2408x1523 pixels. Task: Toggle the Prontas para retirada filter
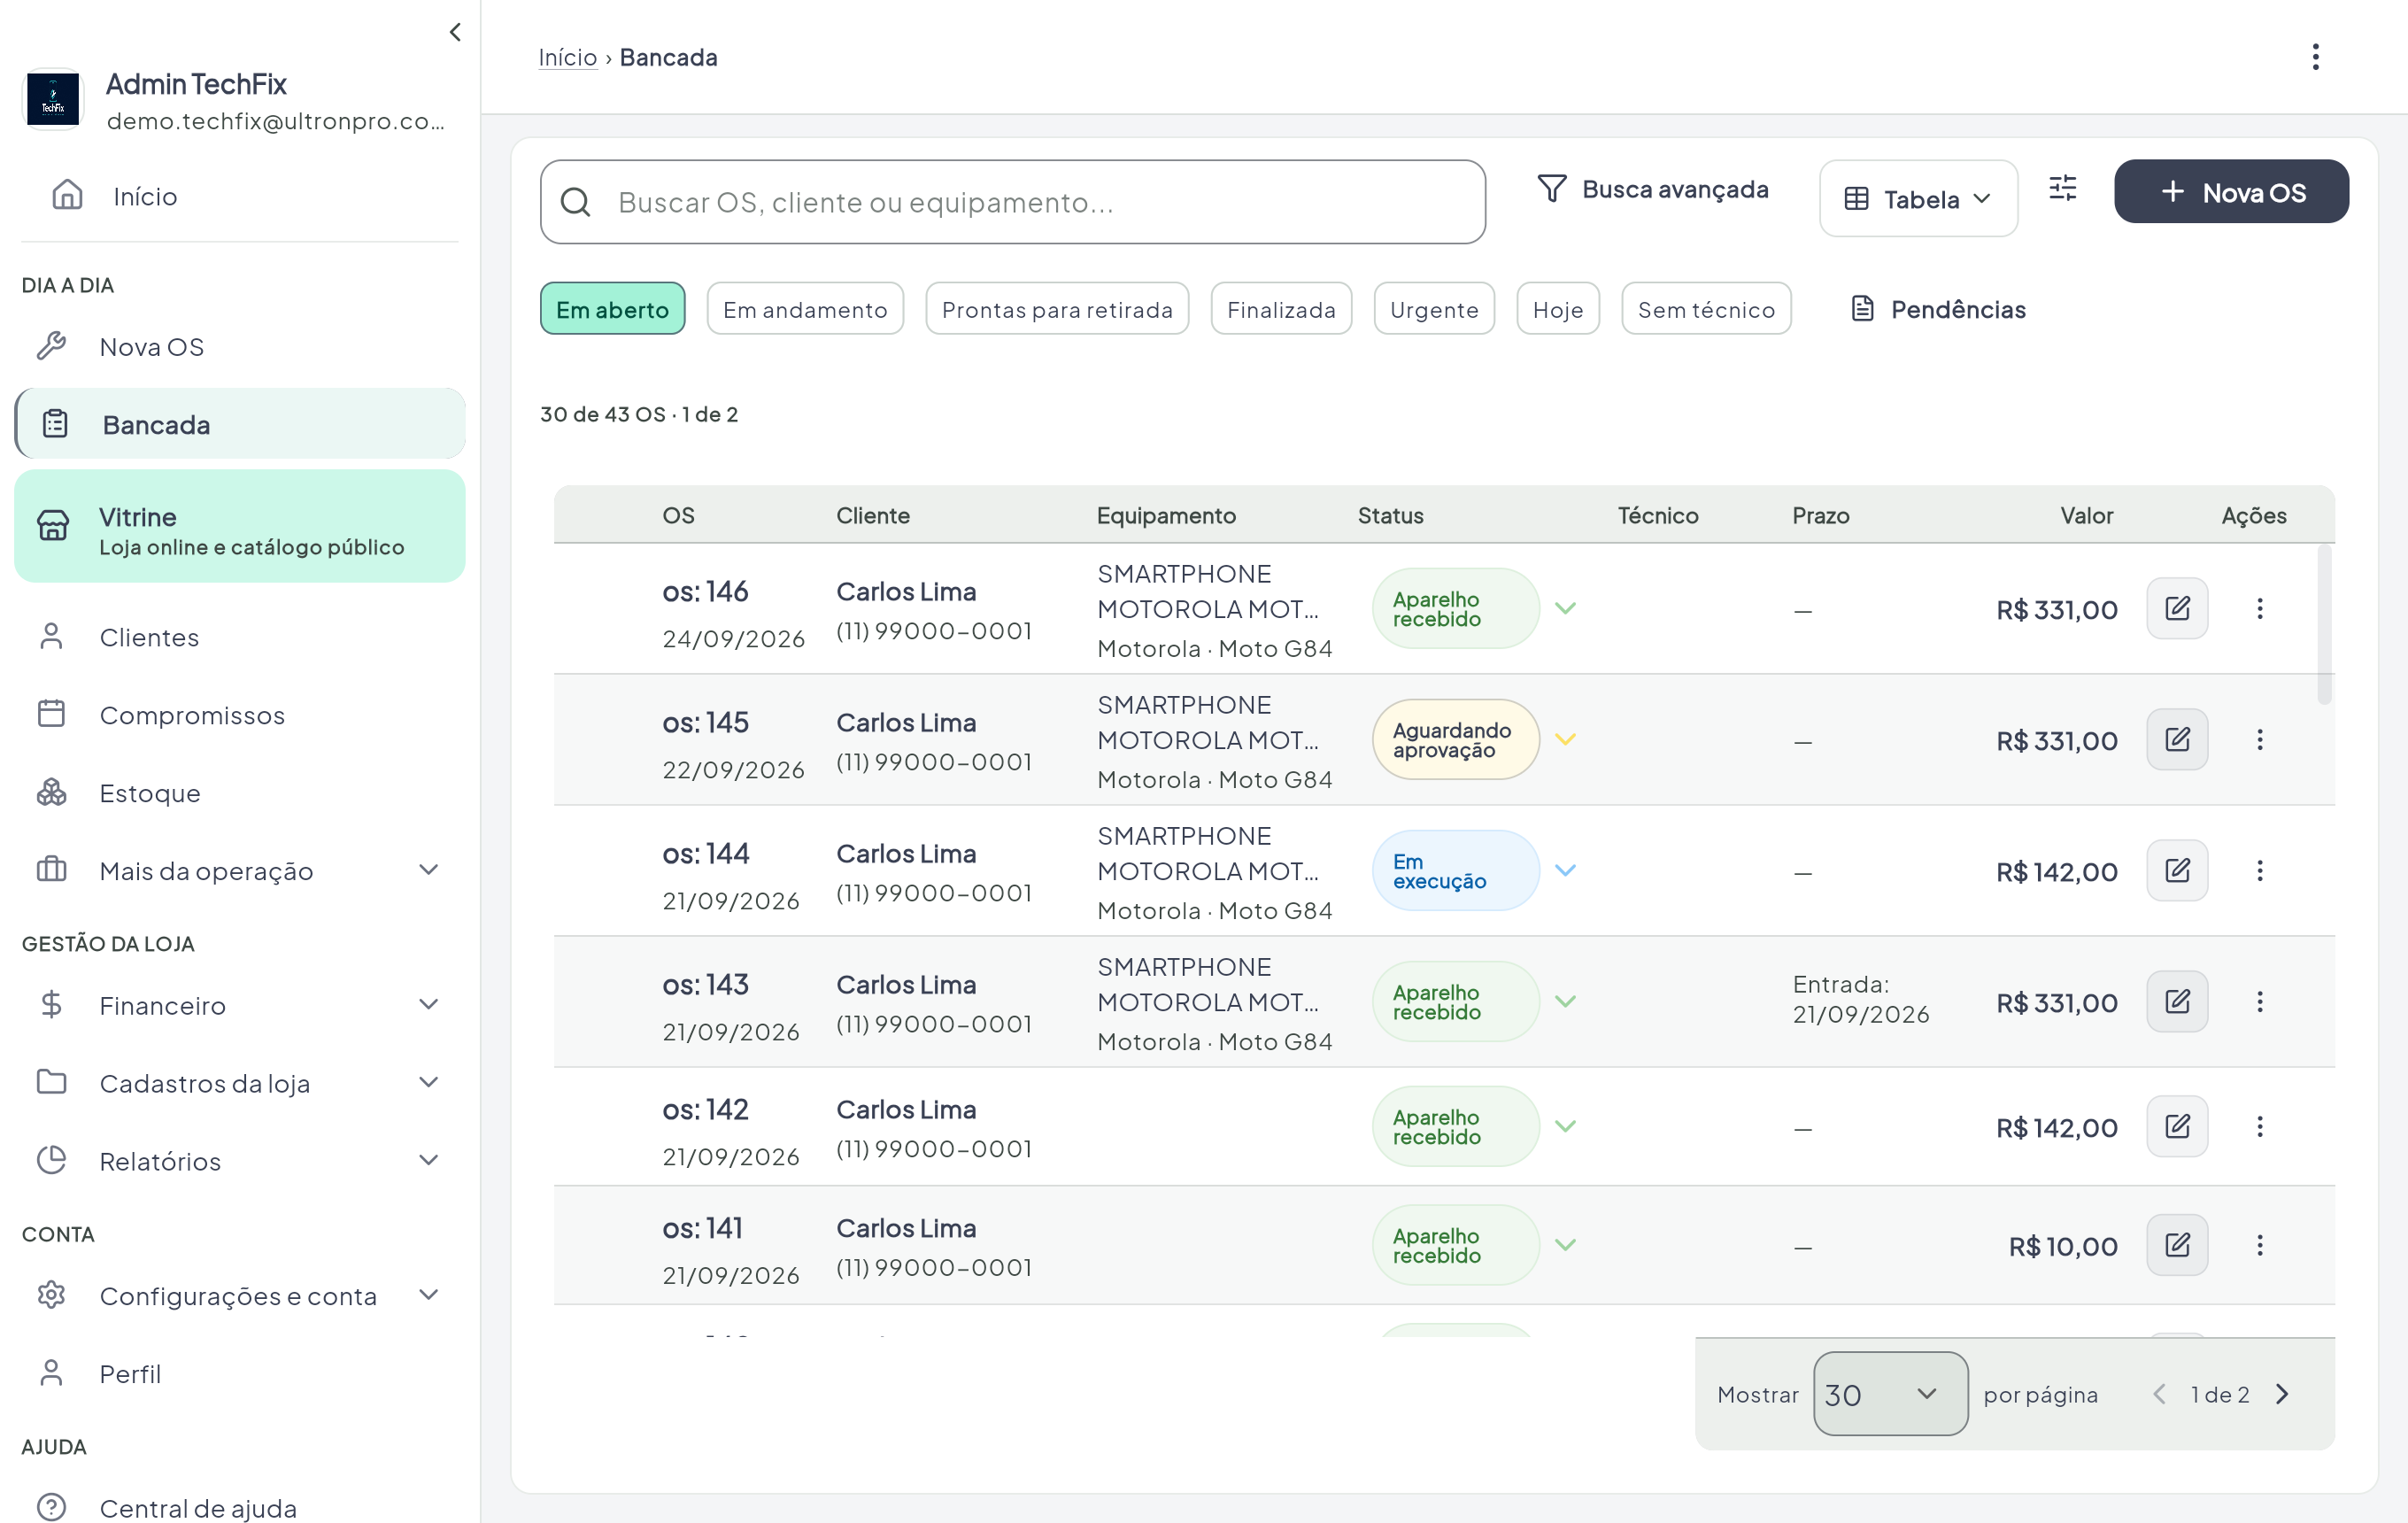click(x=1057, y=309)
